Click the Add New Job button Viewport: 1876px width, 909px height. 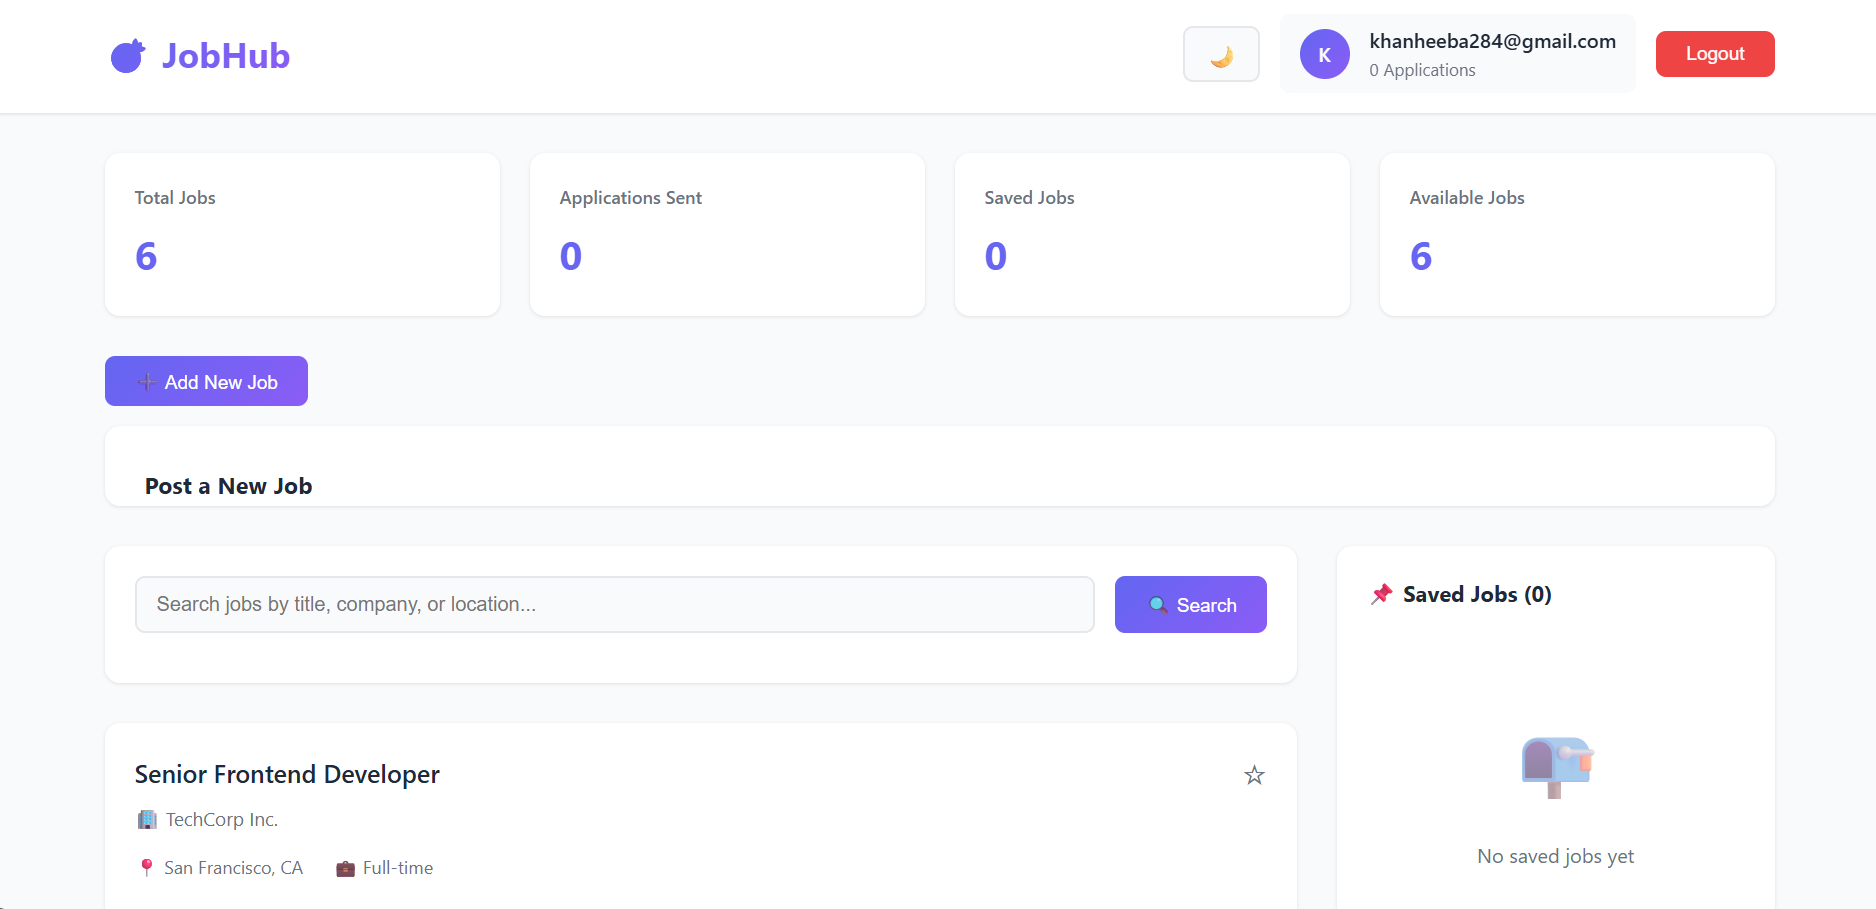206,382
